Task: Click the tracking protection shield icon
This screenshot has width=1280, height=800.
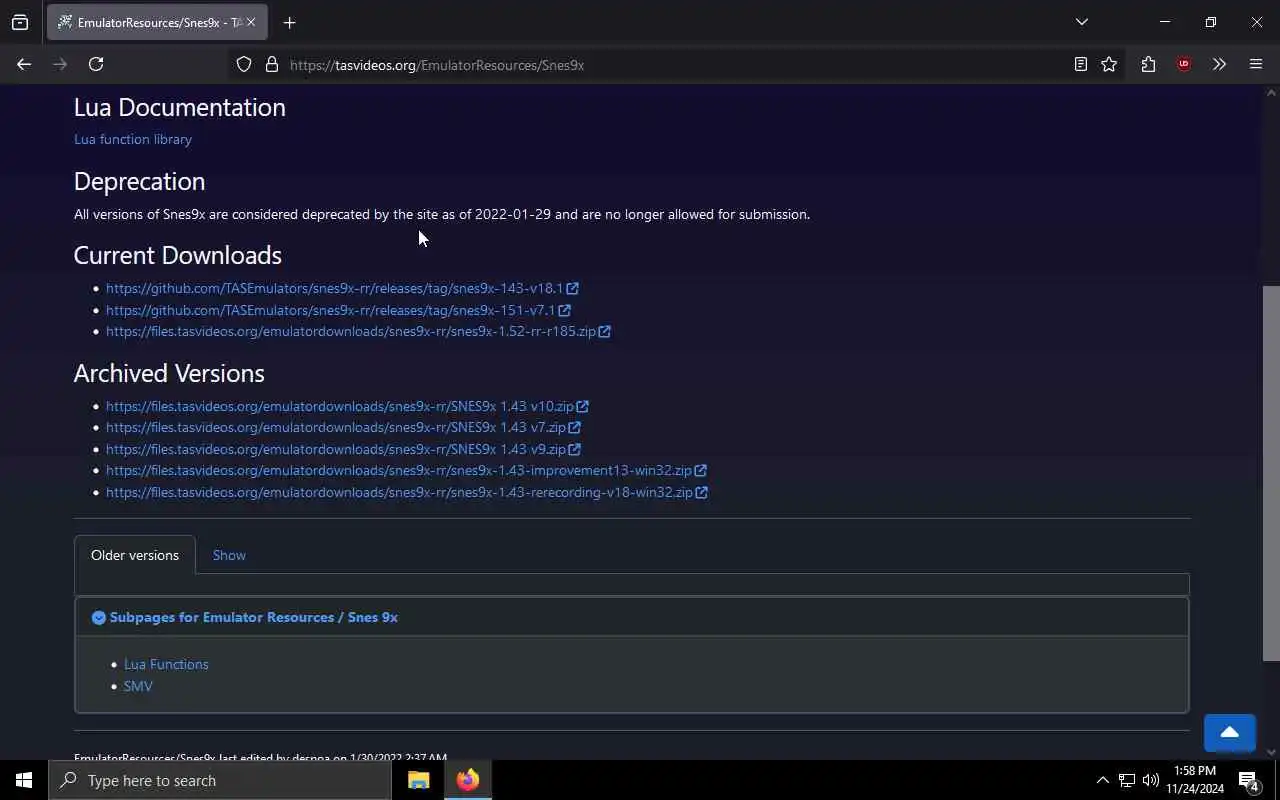Action: 244,64
